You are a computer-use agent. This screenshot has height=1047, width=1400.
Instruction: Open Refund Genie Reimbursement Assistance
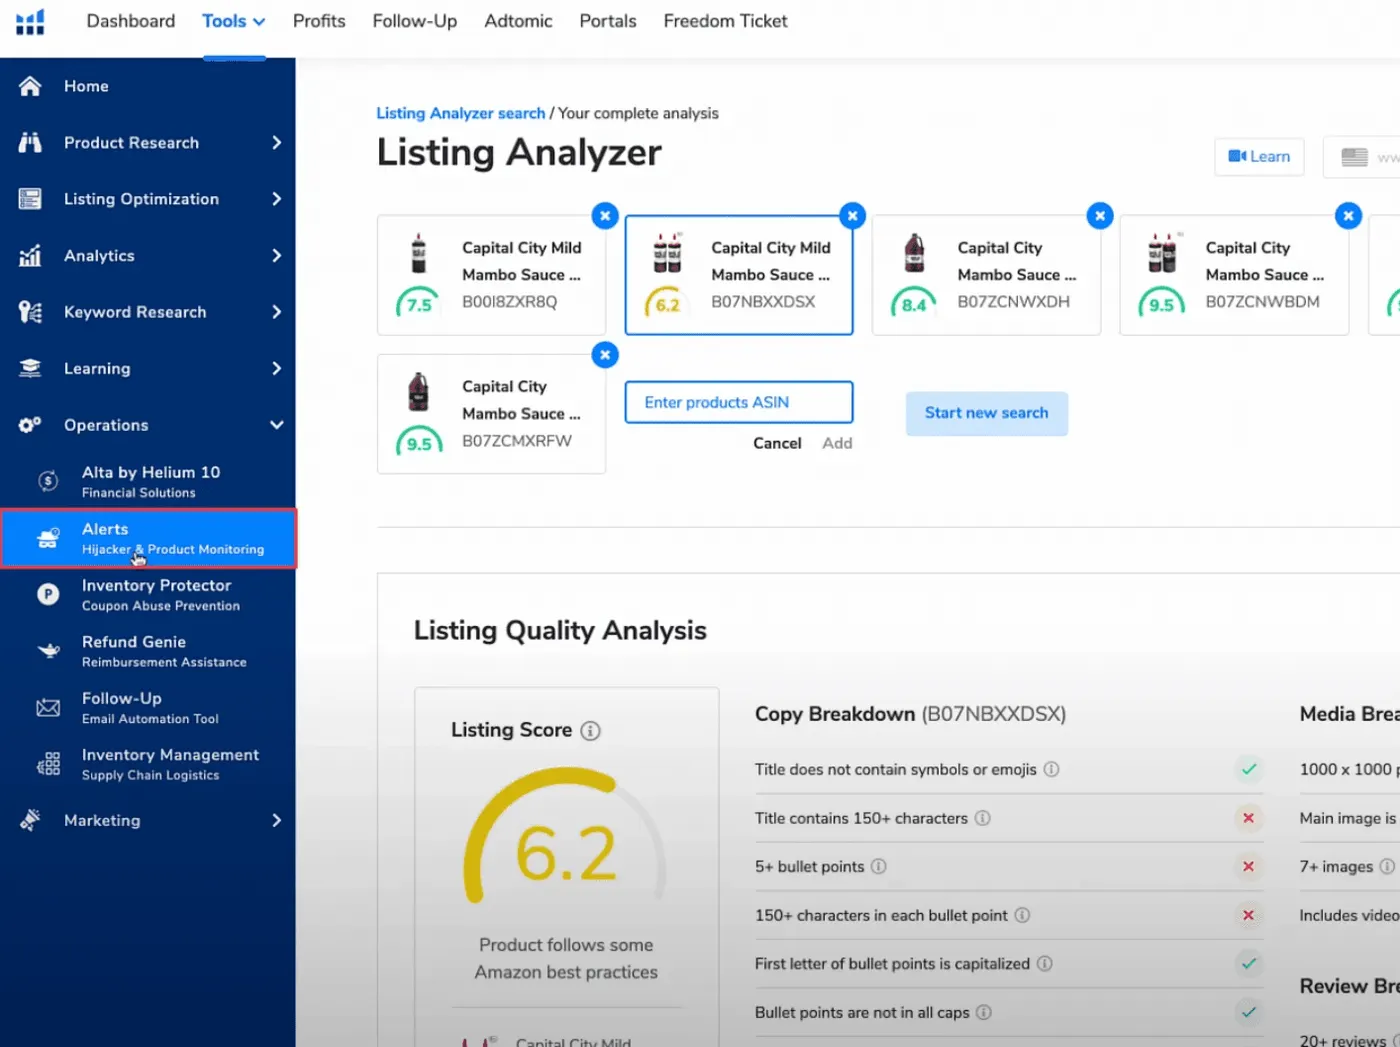(148, 651)
